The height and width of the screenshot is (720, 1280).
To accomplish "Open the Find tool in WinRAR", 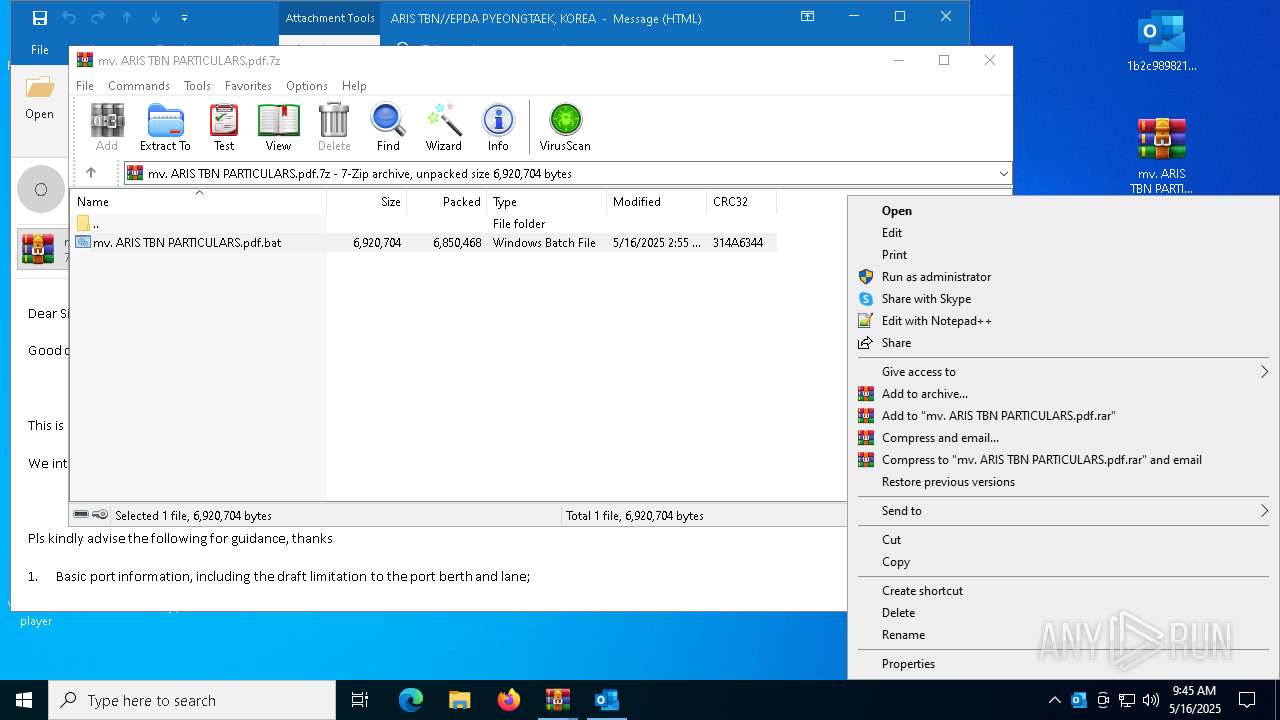I will click(388, 127).
